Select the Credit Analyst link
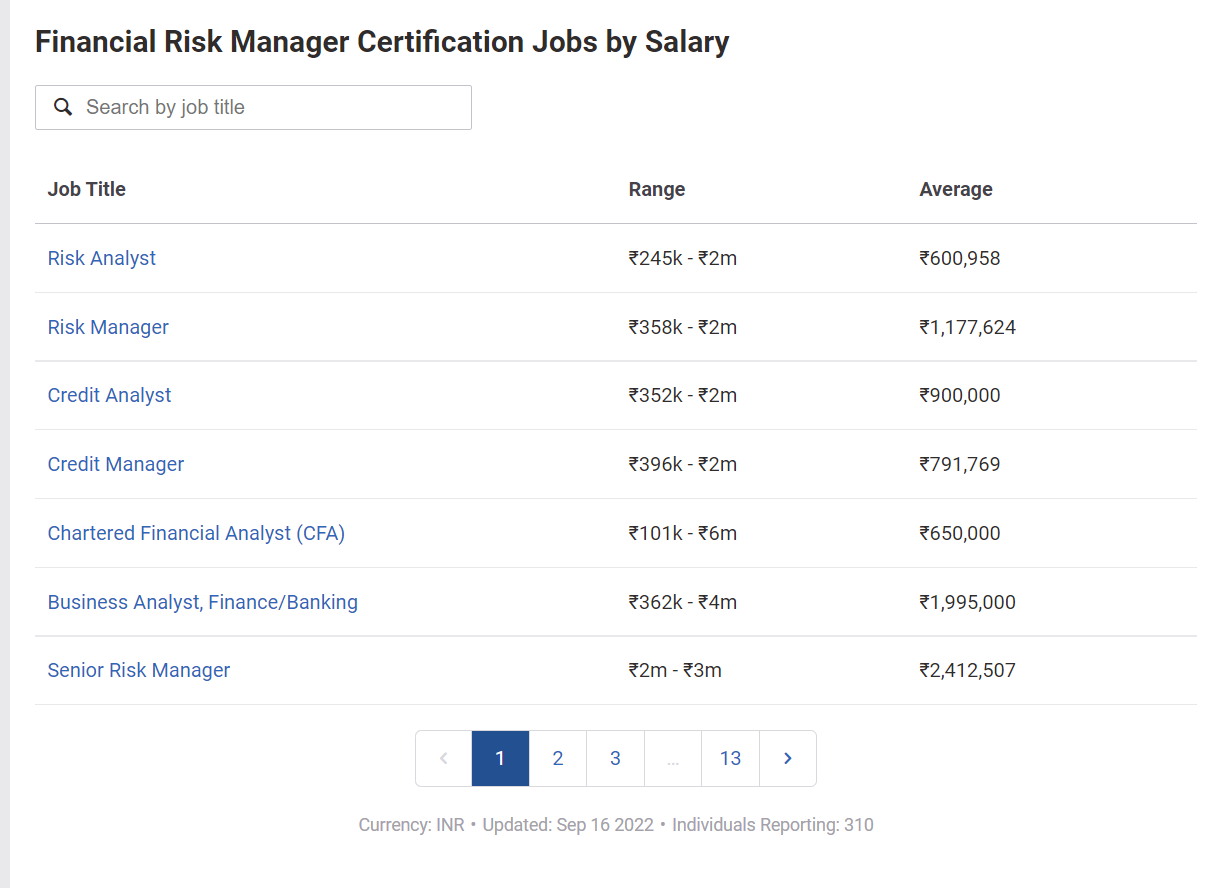1213x889 pixels. pos(109,395)
